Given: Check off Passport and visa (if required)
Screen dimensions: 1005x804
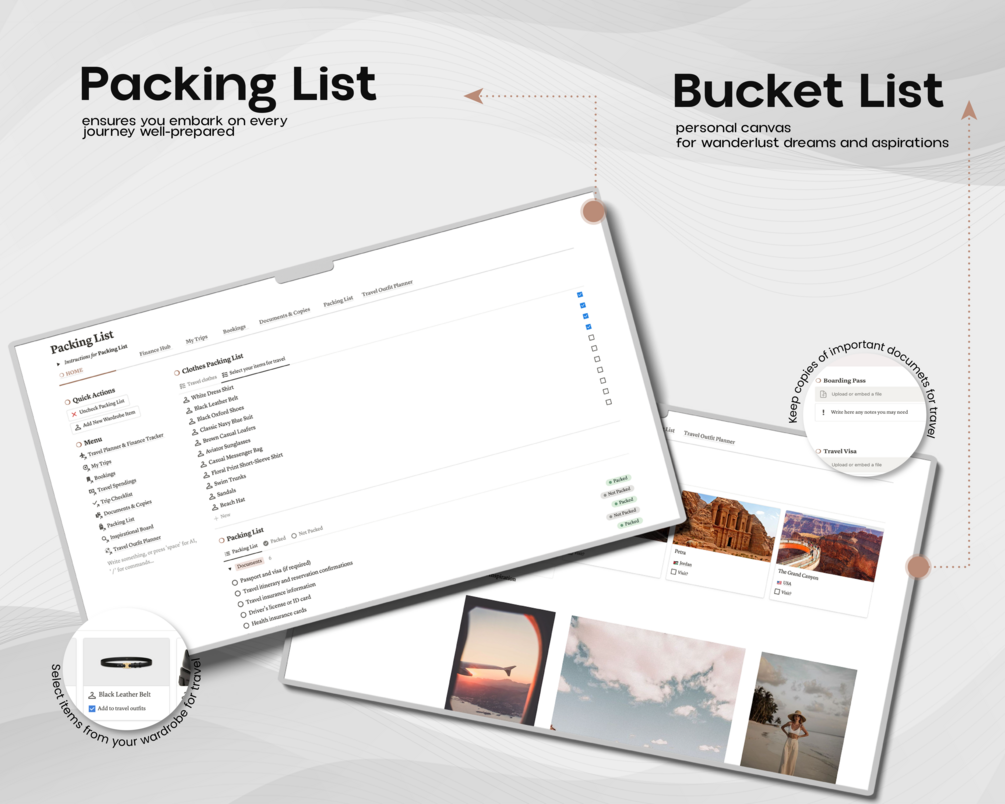Looking at the screenshot, I should coord(235,583).
